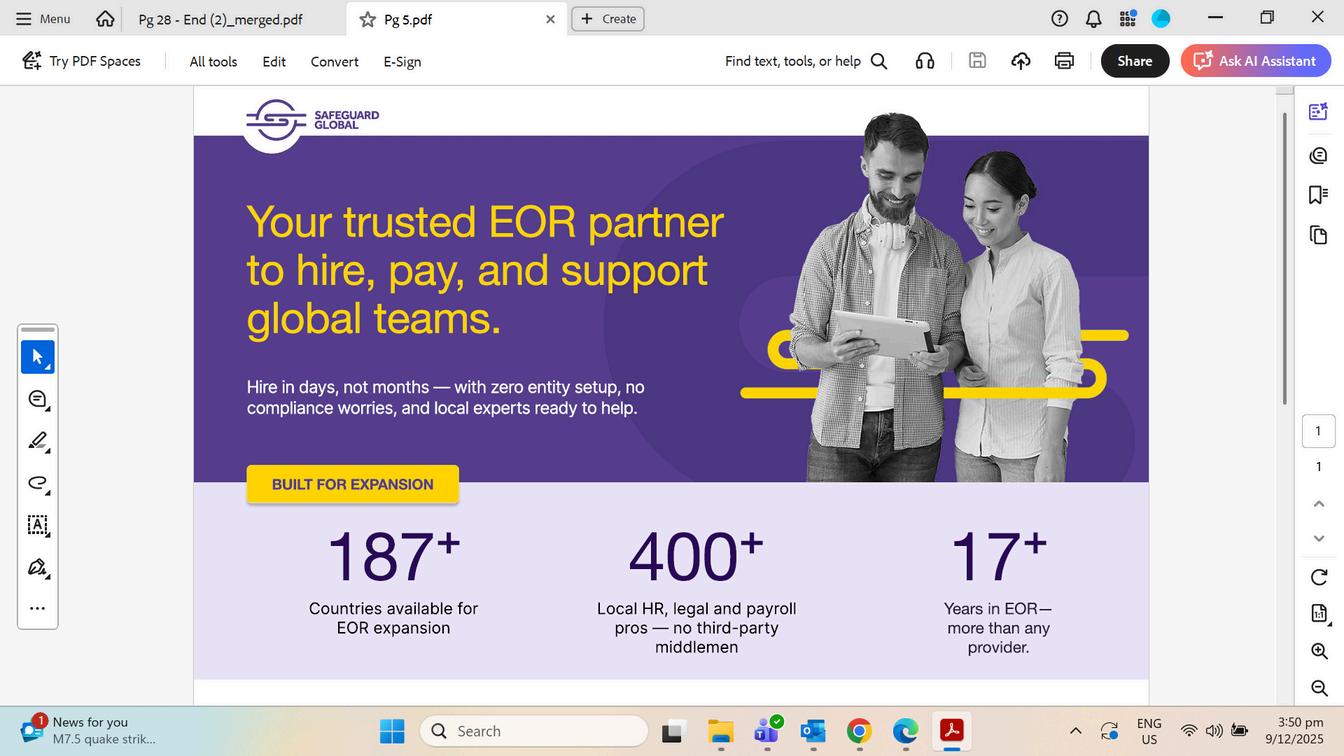Open Microsoft Edge from the taskbar

(905, 731)
